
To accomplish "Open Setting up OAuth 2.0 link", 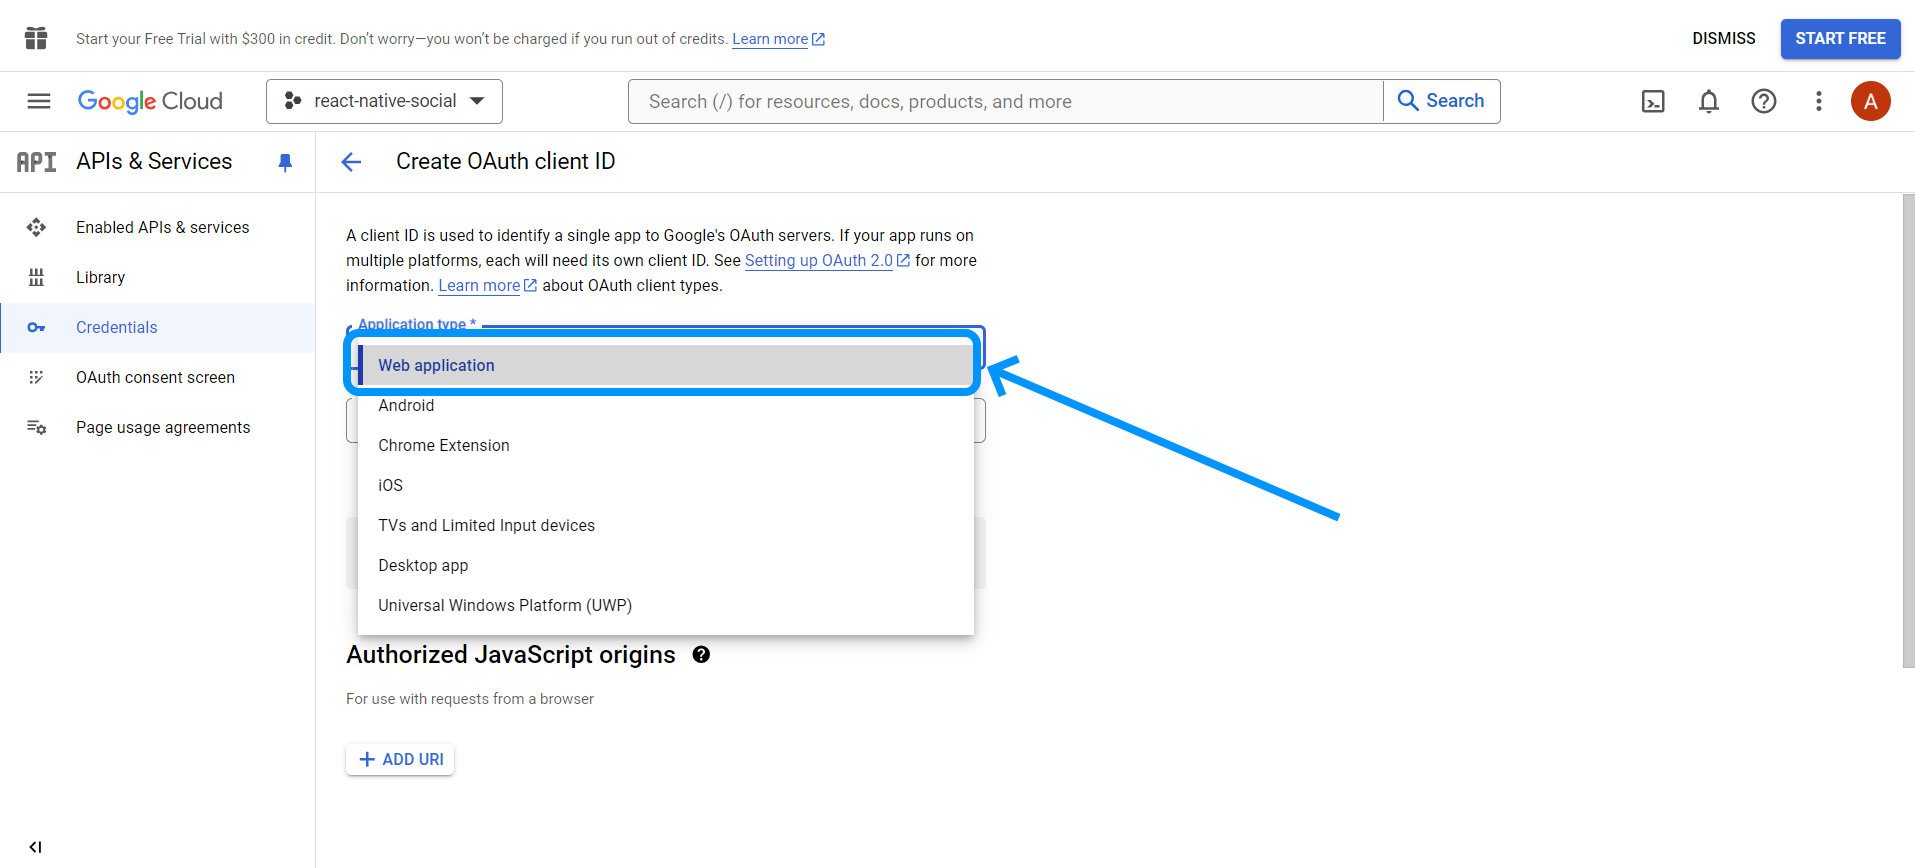I will [x=827, y=260].
